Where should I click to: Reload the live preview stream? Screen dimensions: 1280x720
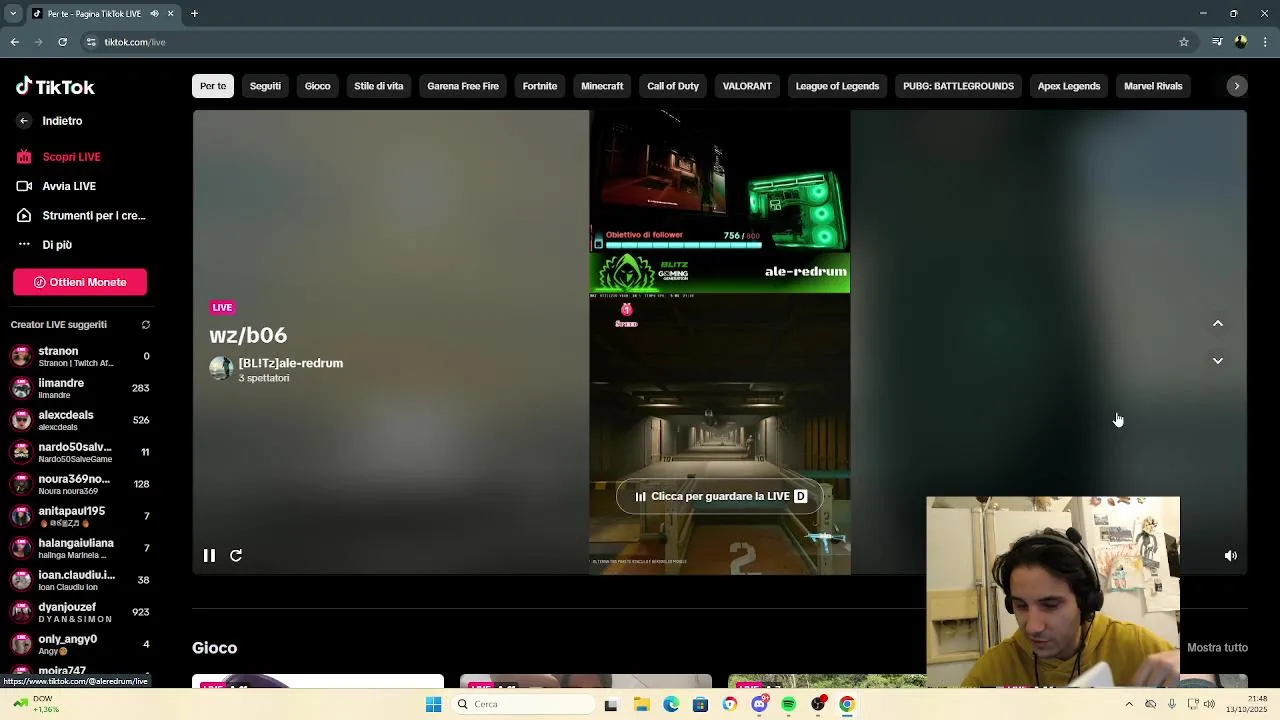(236, 556)
